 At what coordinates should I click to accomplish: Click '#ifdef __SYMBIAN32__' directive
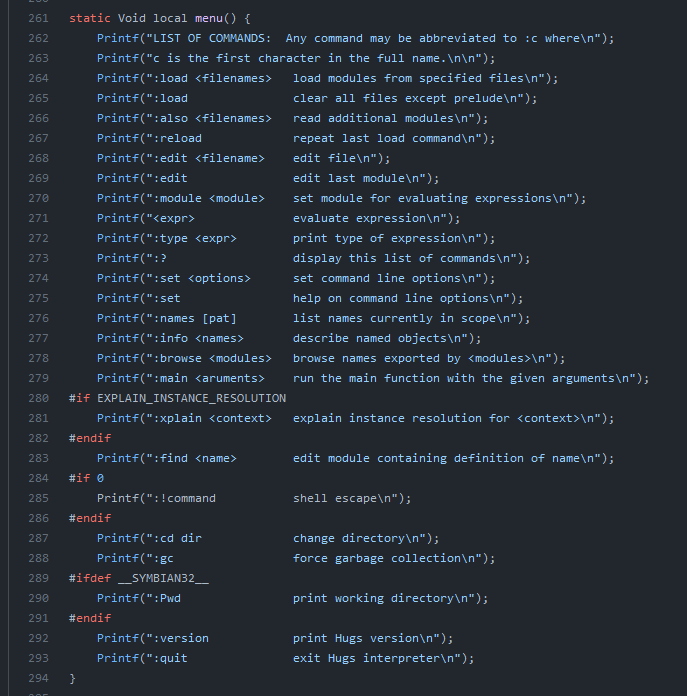(x=139, y=578)
